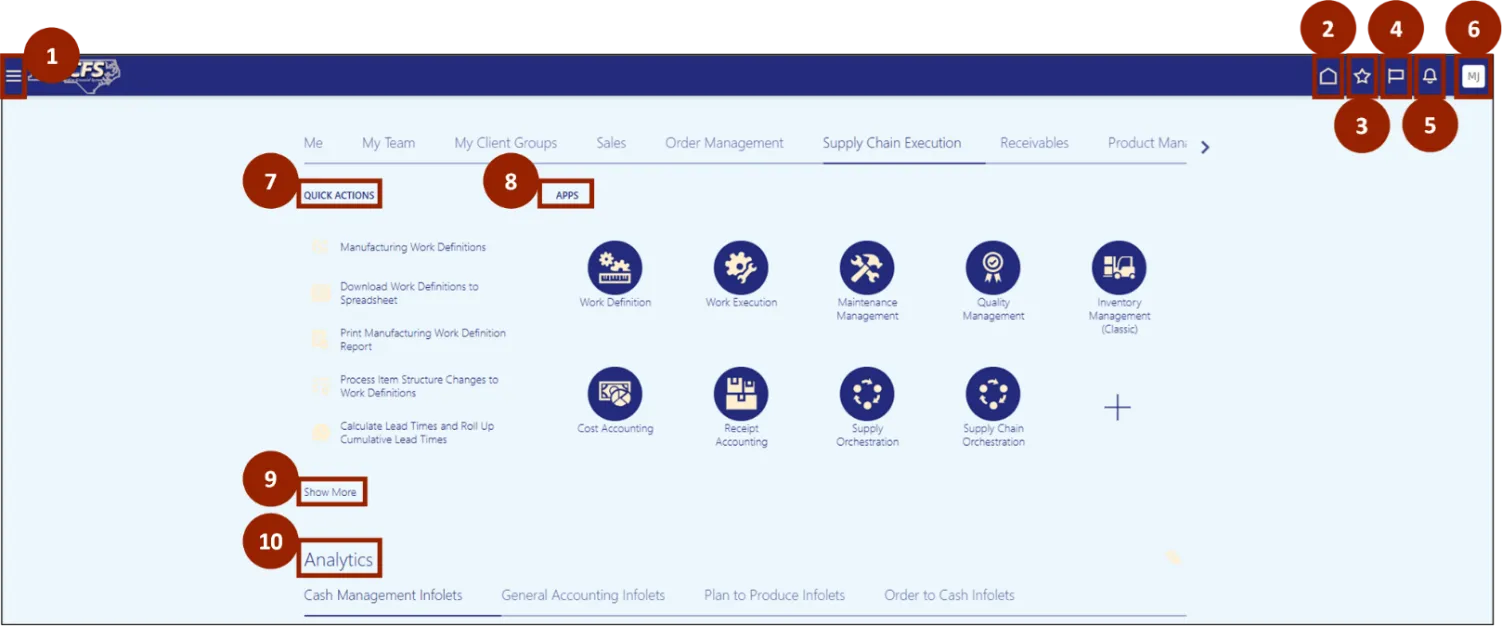Open the Order Management tab
Image resolution: width=1502 pixels, height=626 pixels.
[x=724, y=143]
